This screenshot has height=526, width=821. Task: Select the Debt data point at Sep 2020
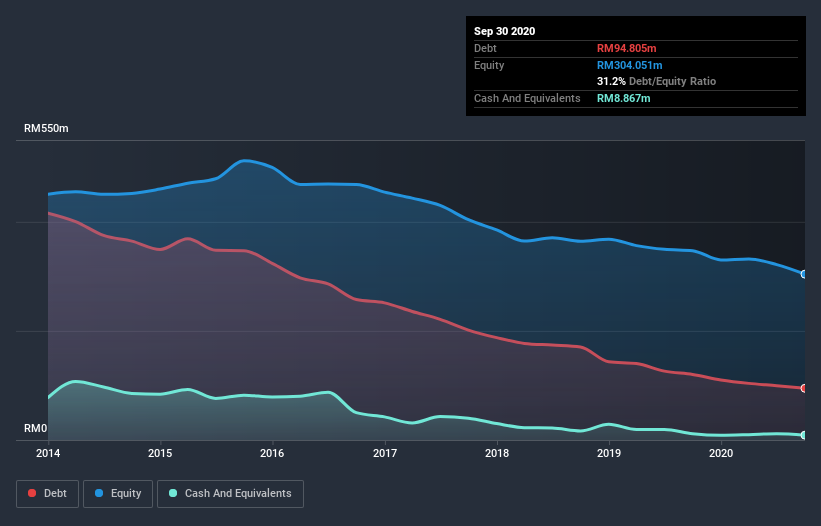click(804, 388)
